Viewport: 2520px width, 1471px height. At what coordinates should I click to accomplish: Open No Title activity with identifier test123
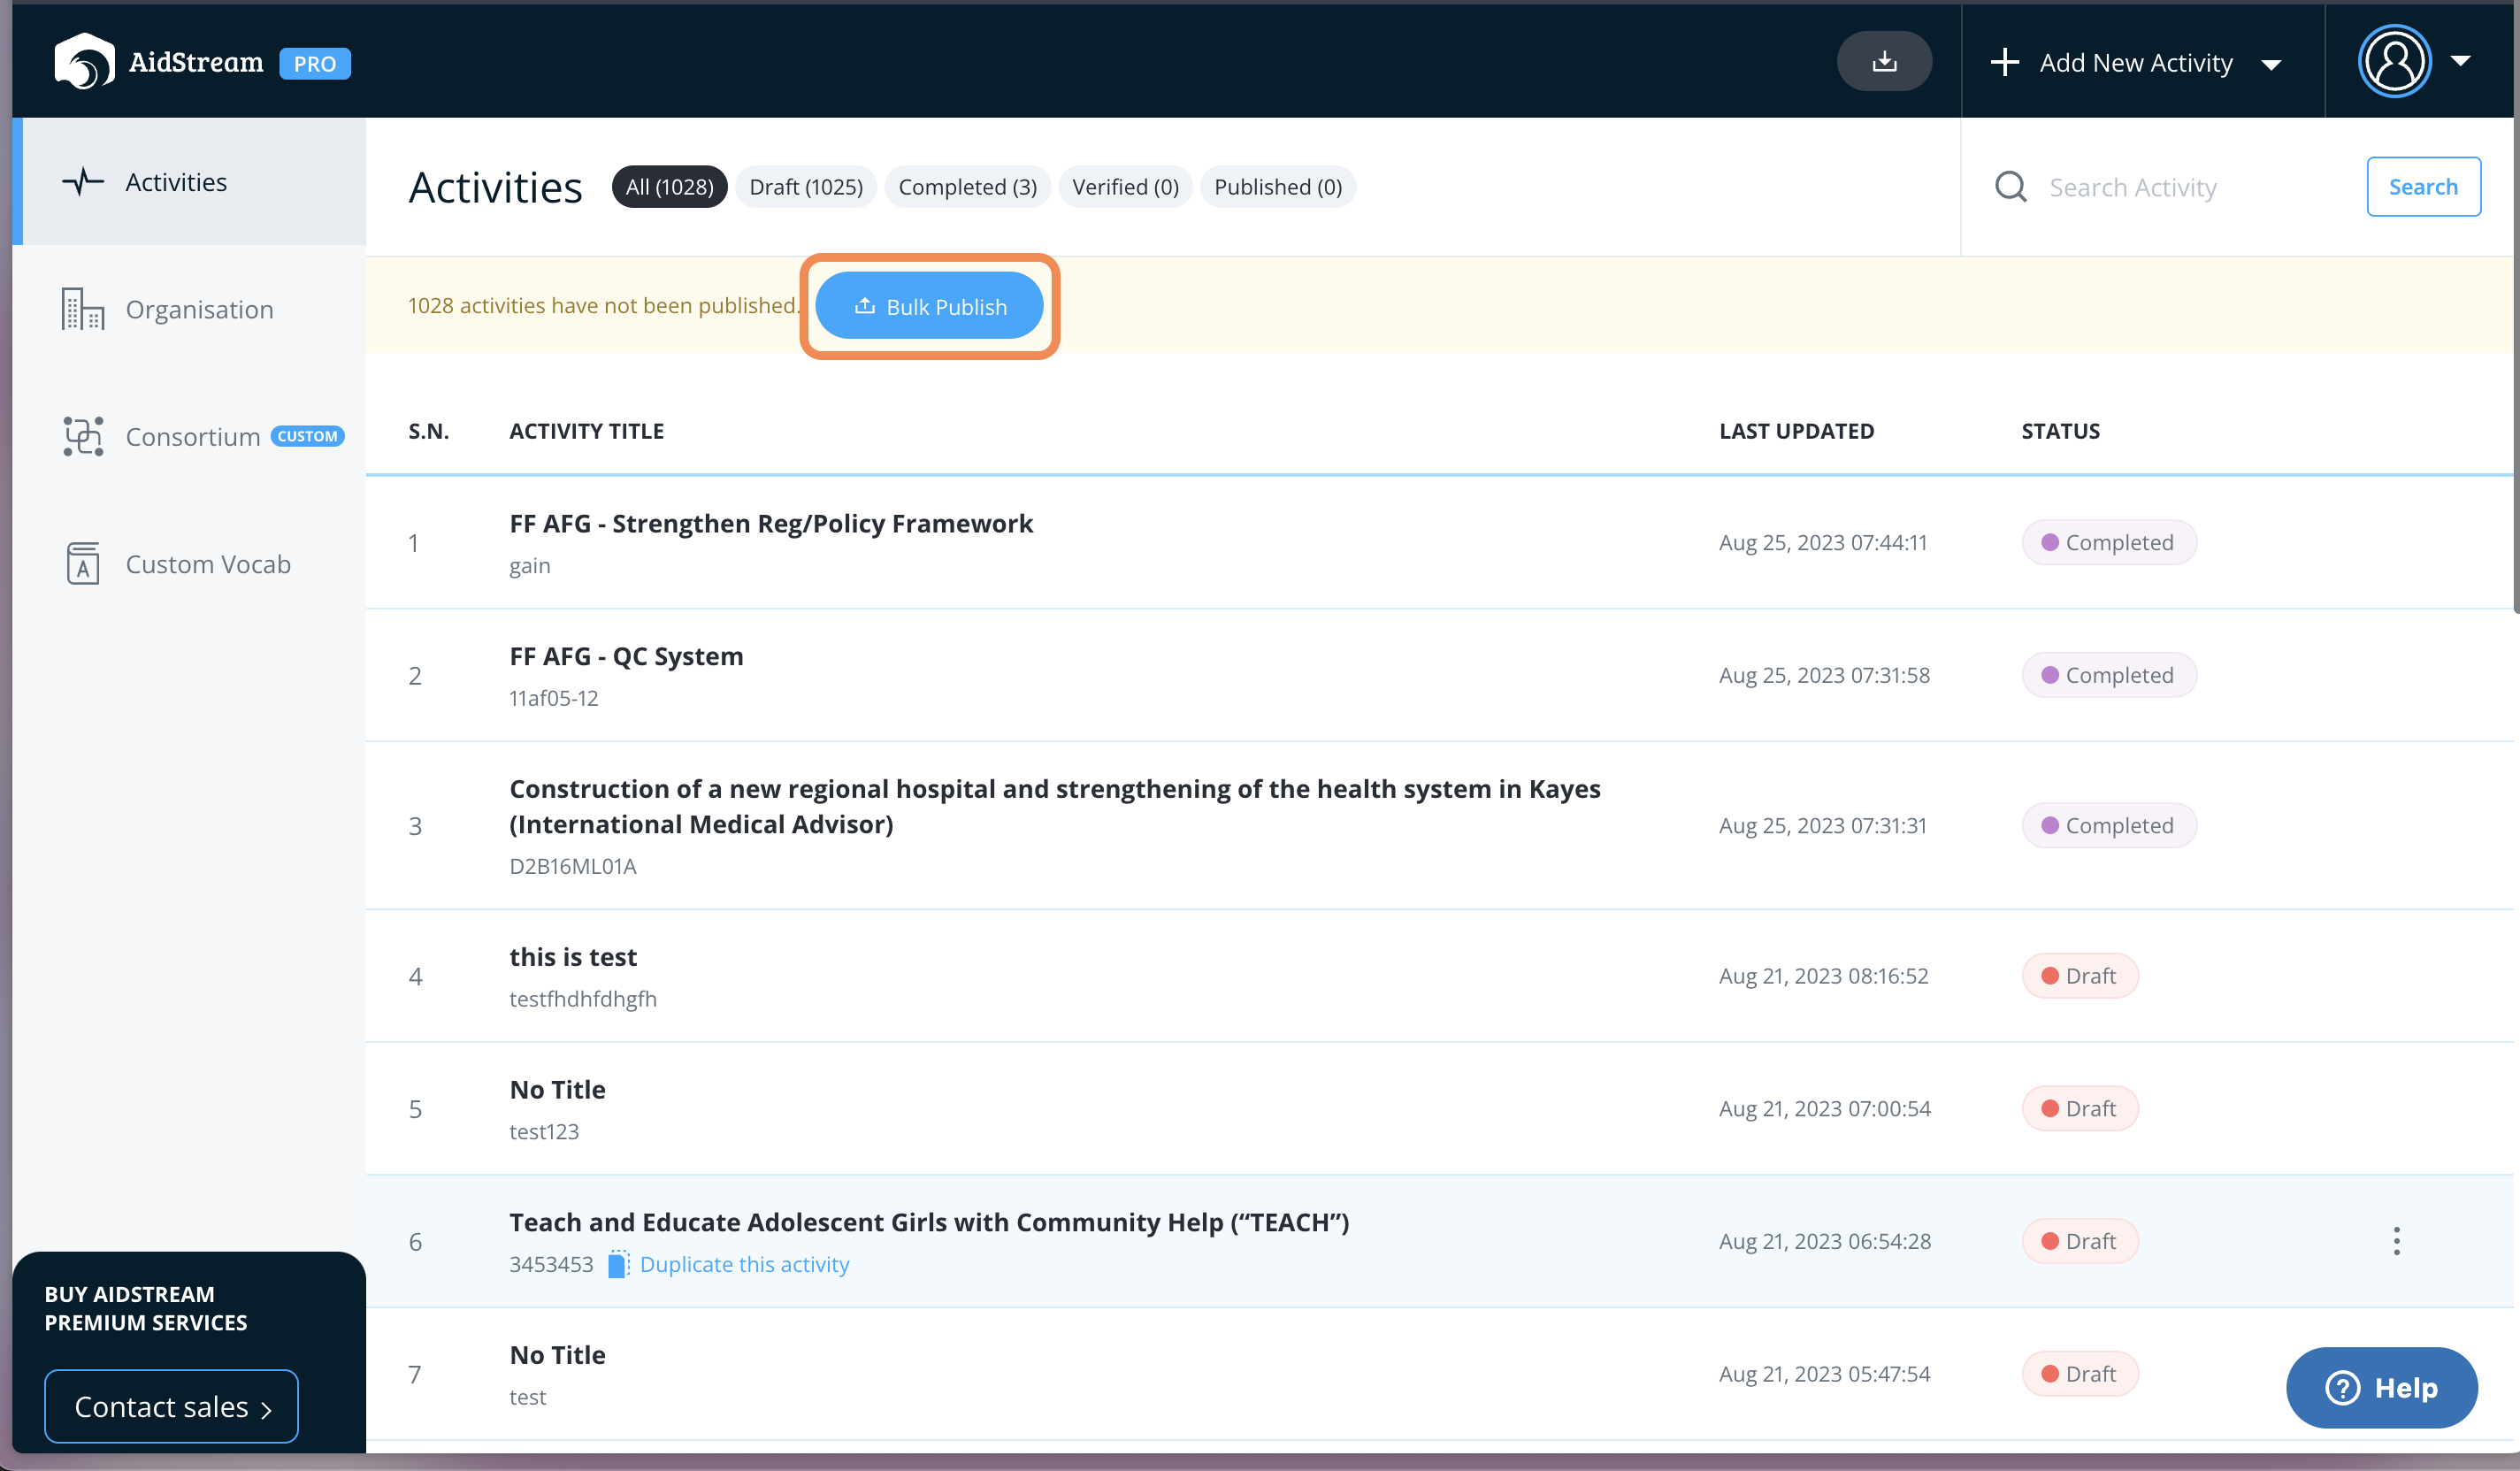(x=557, y=1089)
